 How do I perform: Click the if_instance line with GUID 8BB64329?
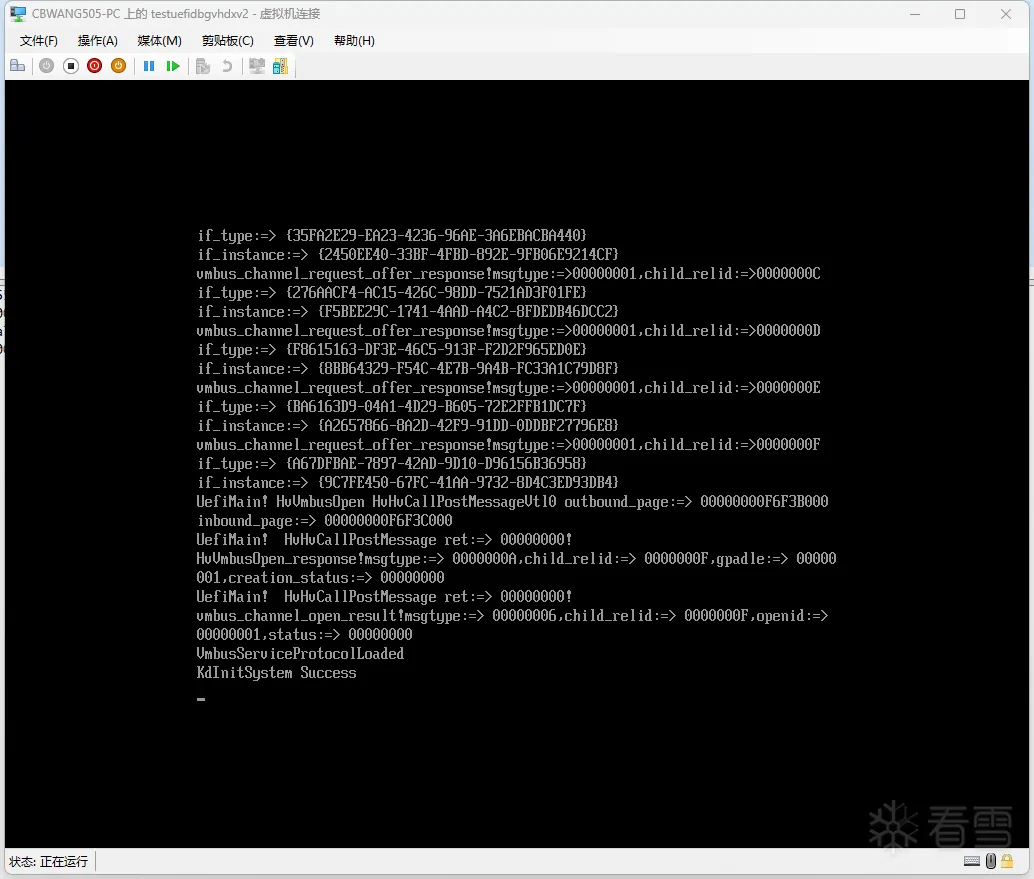tap(408, 369)
